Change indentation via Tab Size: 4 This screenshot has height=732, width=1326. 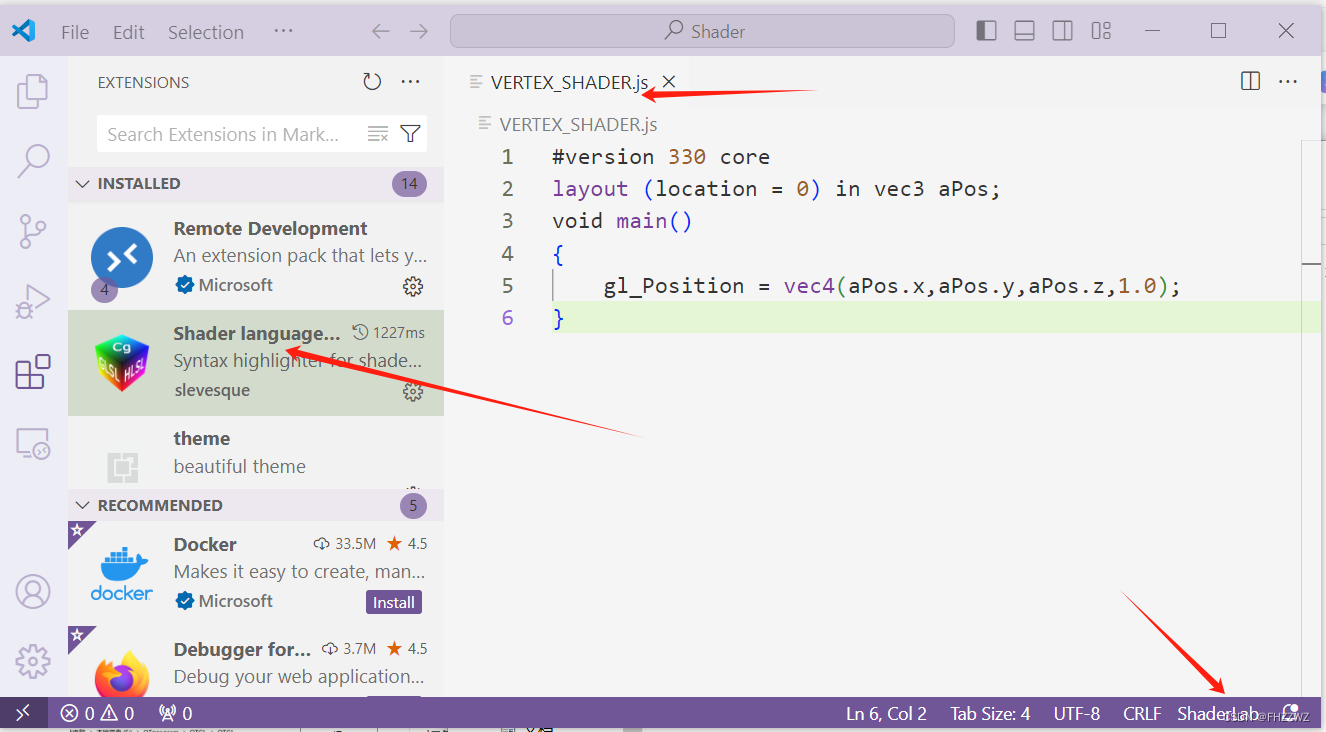tap(990, 713)
